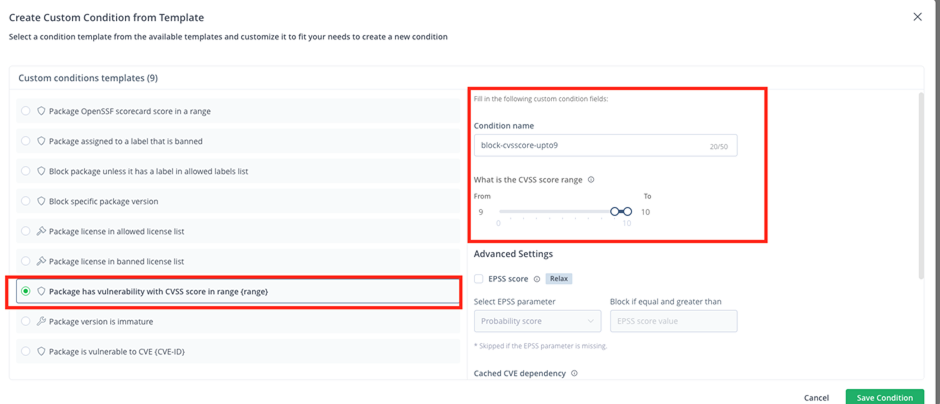The width and height of the screenshot is (940, 404).
Task: Click the Relax tag next to EPSS score
Action: click(560, 279)
